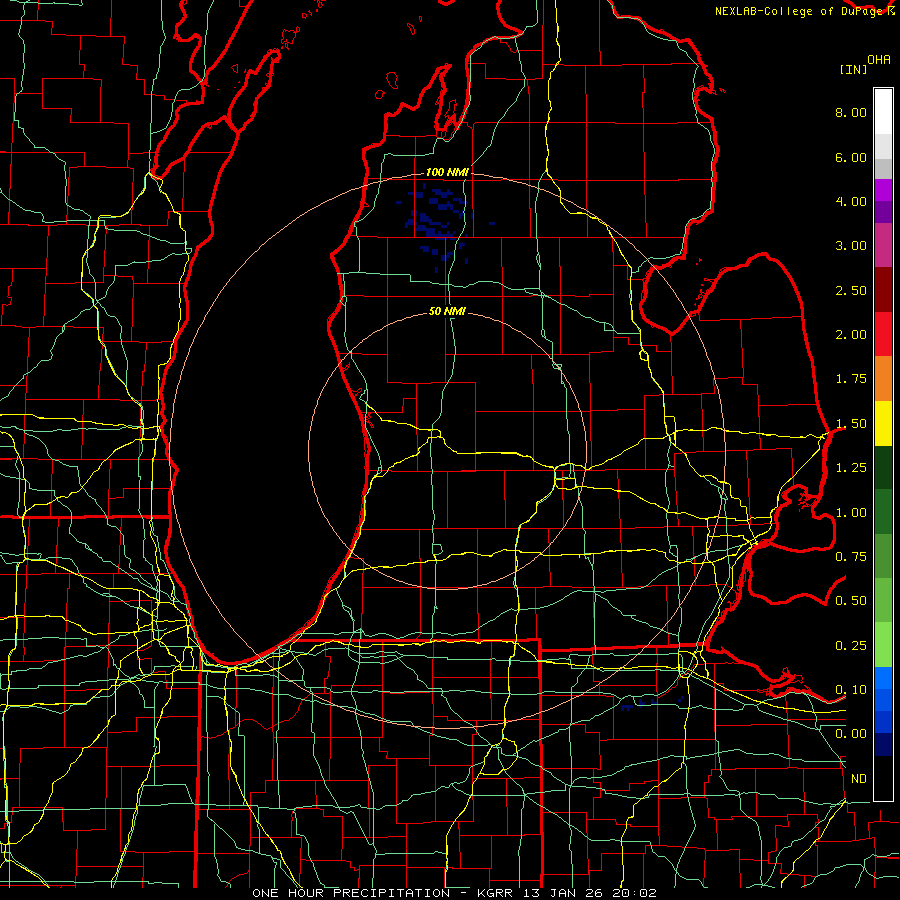900x900 pixels.
Task: Select the ND legend label
Action: 859,779
